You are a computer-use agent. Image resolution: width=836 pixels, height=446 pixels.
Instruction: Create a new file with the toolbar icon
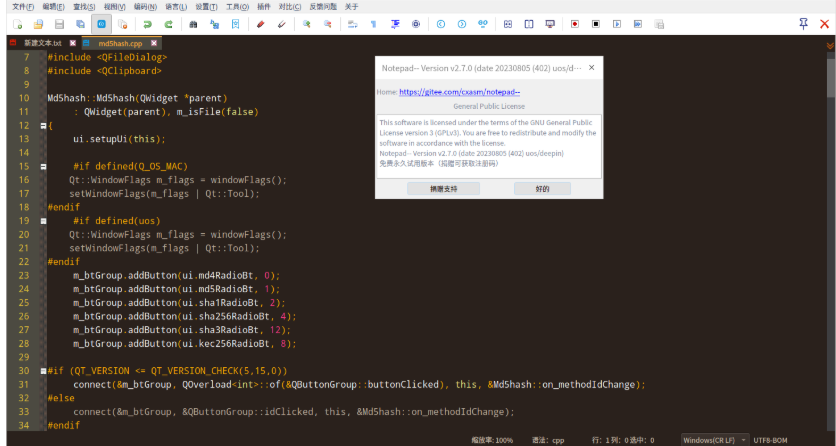tap(18, 24)
